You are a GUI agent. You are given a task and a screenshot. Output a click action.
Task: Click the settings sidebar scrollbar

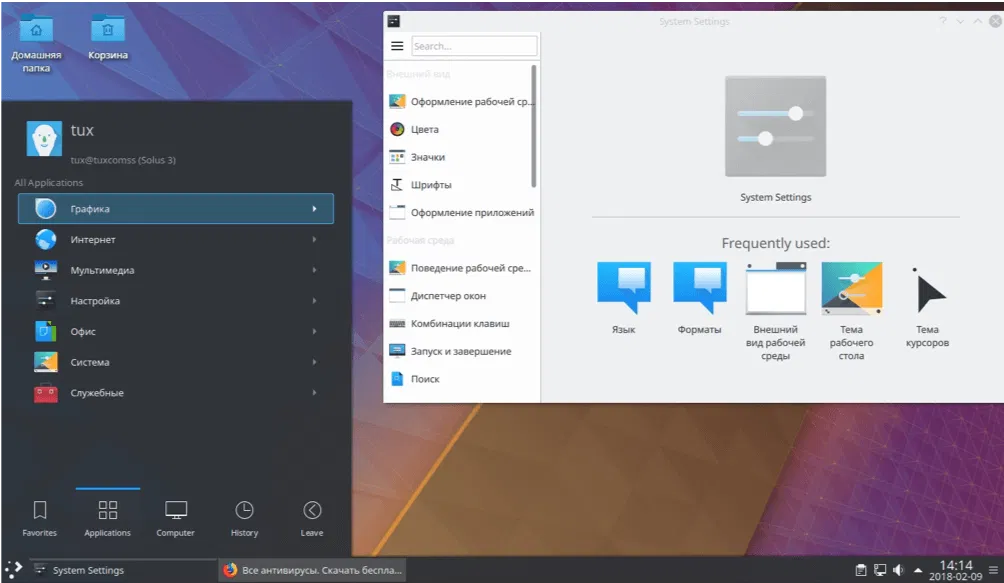click(x=533, y=126)
